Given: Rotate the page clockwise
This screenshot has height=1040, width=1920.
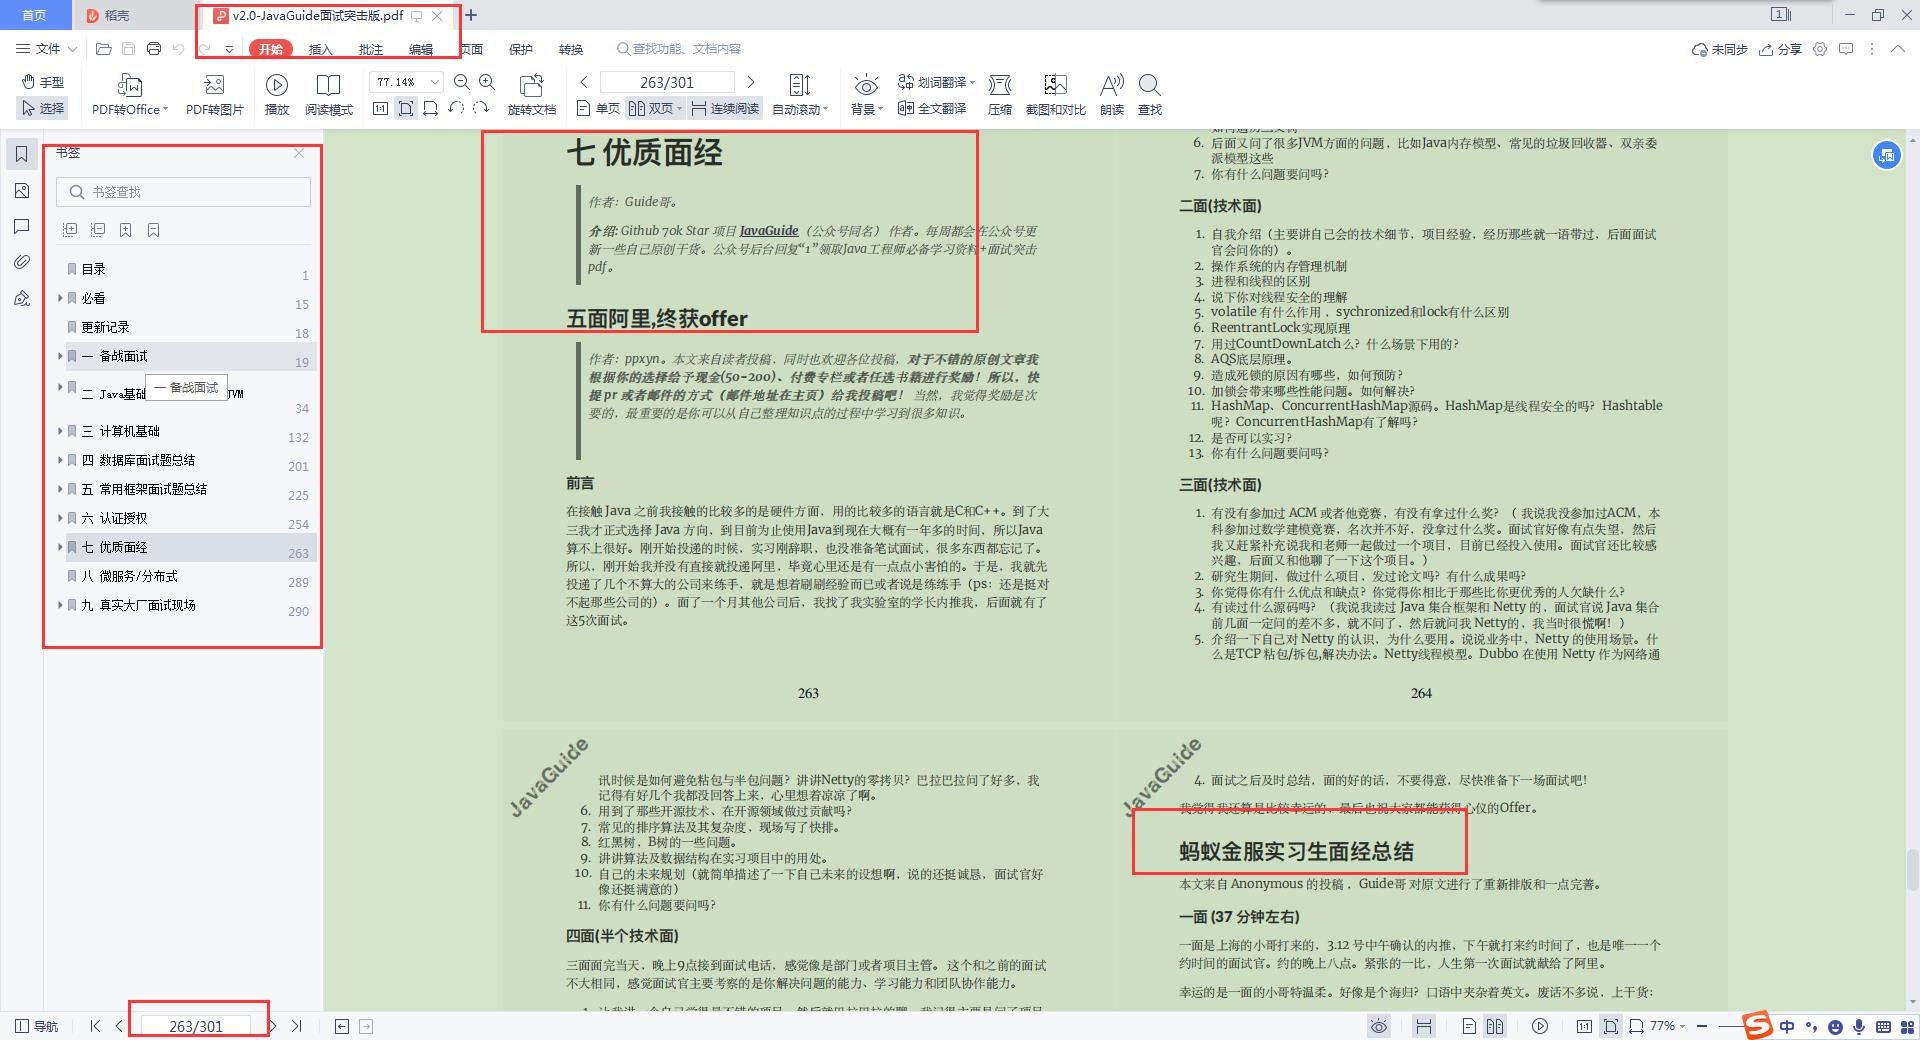Looking at the screenshot, I should click(481, 108).
